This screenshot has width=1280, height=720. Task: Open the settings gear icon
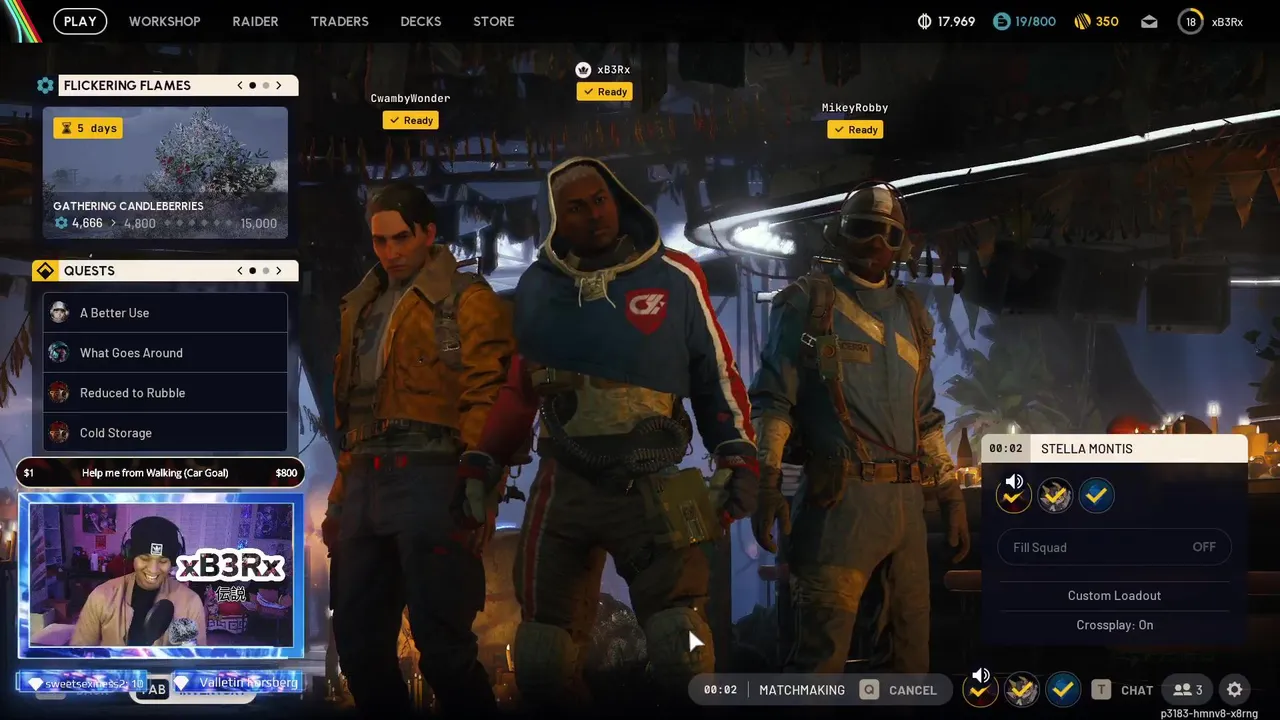click(x=1235, y=690)
